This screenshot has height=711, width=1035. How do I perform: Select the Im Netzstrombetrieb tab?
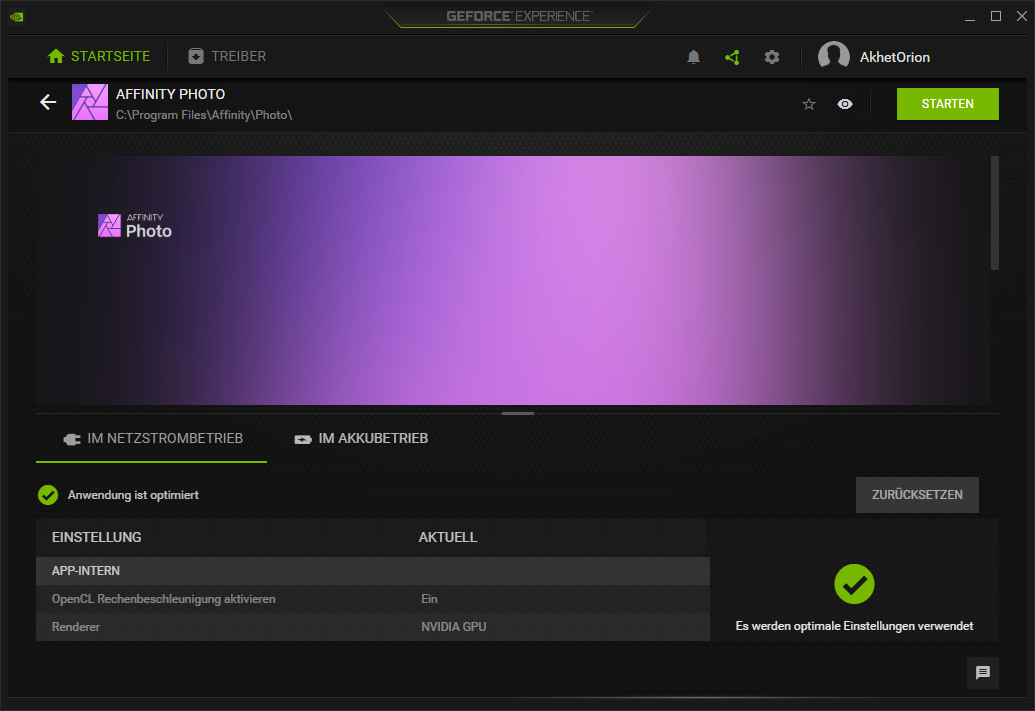tap(152, 439)
